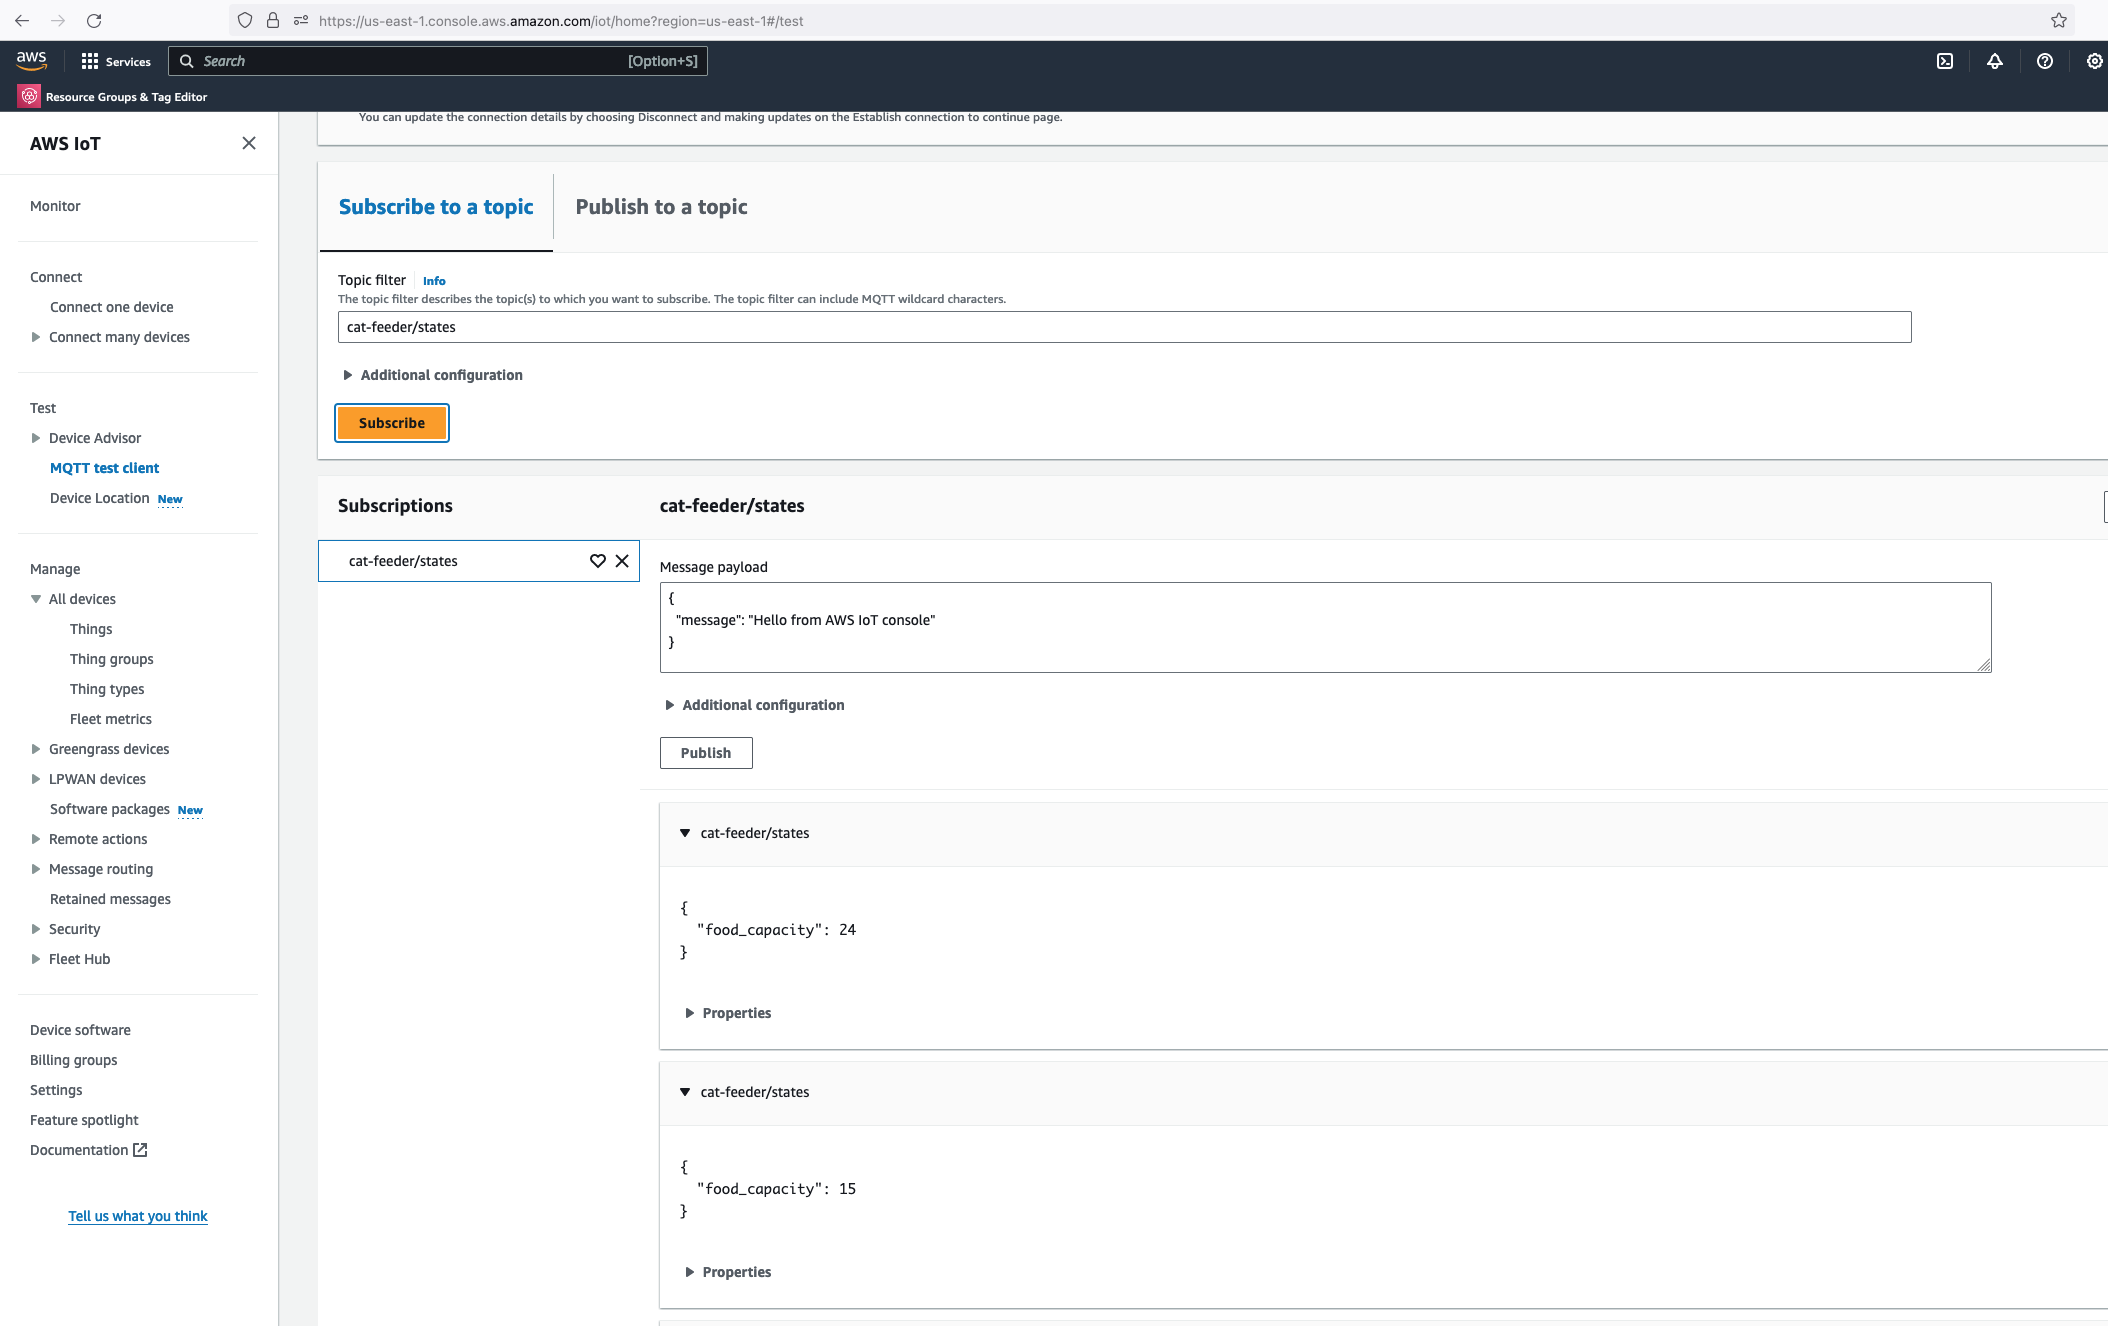
Task: Open the settings gear icon
Action: (2095, 61)
